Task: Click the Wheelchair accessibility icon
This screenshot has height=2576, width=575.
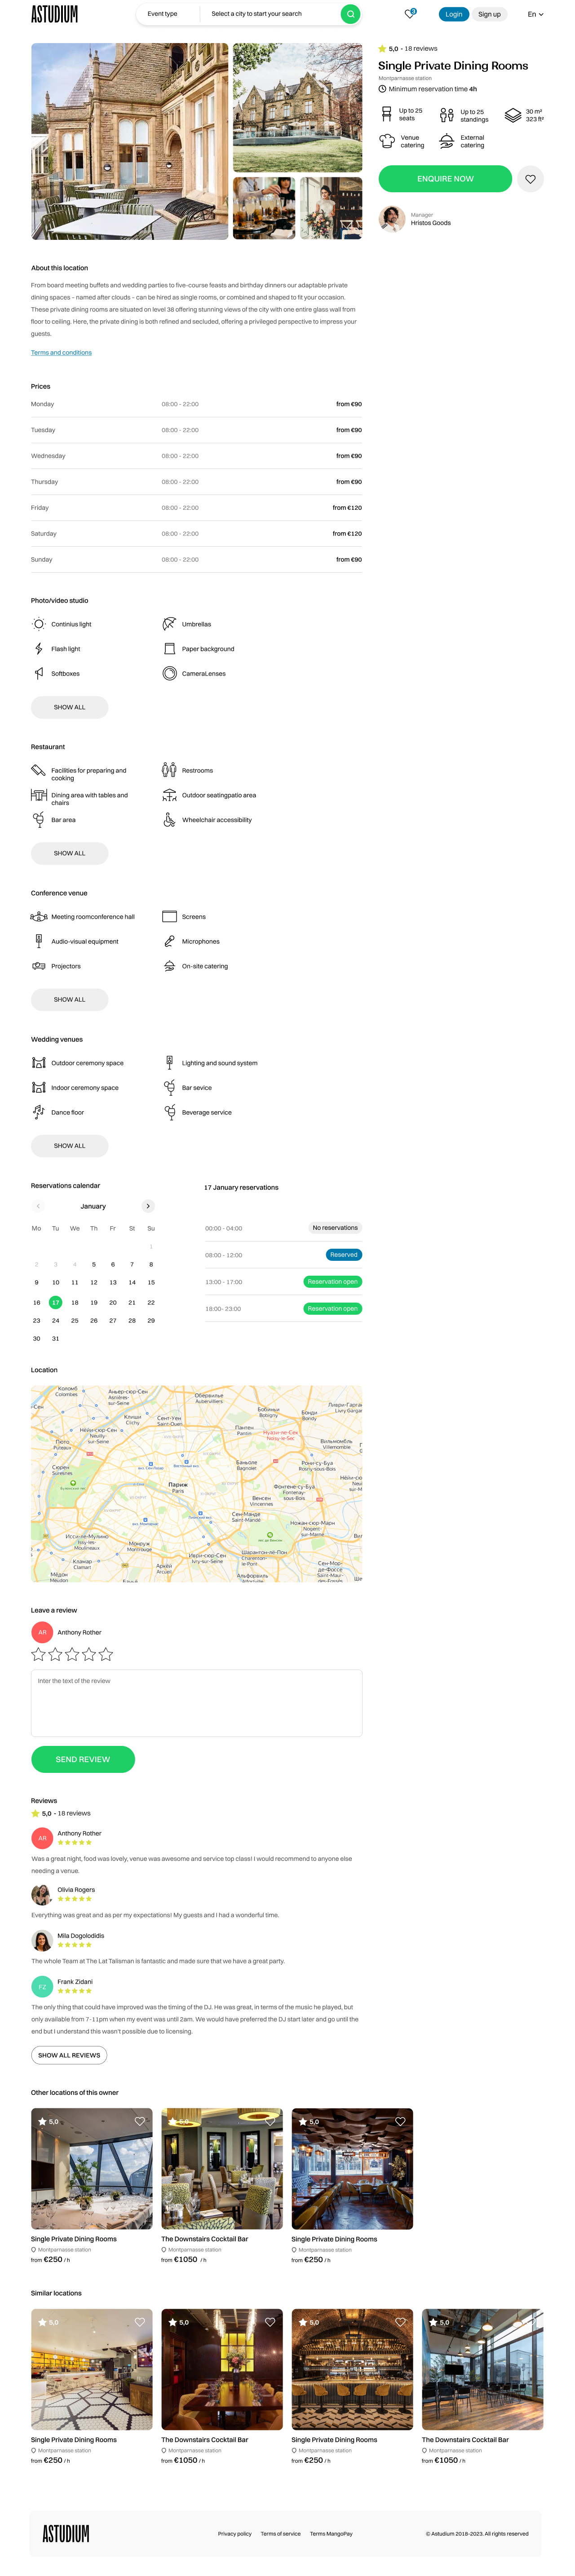Action: [170, 820]
